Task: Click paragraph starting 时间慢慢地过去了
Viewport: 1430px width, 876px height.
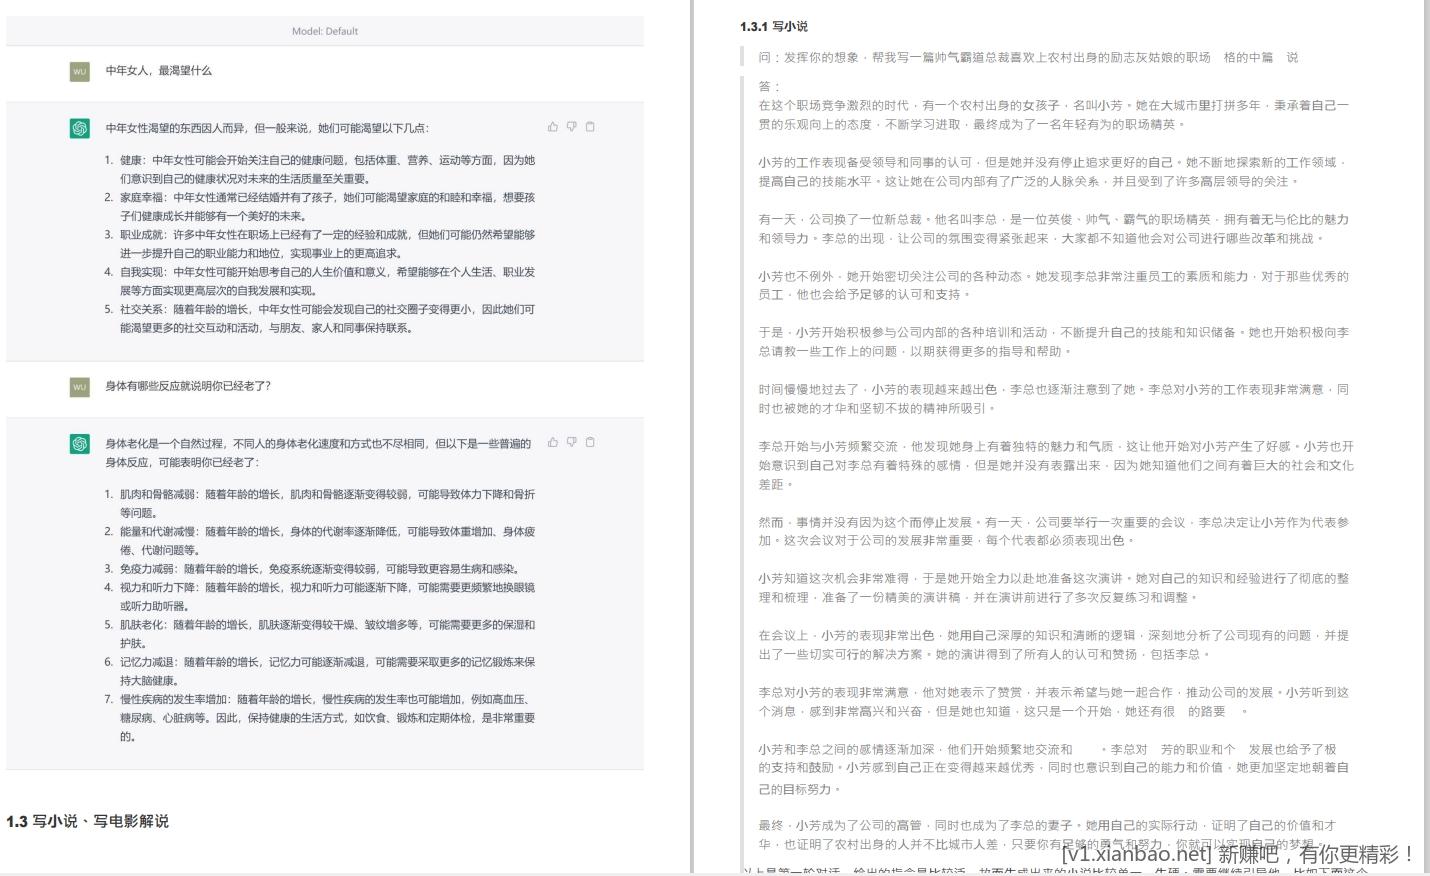Action: point(1053,398)
